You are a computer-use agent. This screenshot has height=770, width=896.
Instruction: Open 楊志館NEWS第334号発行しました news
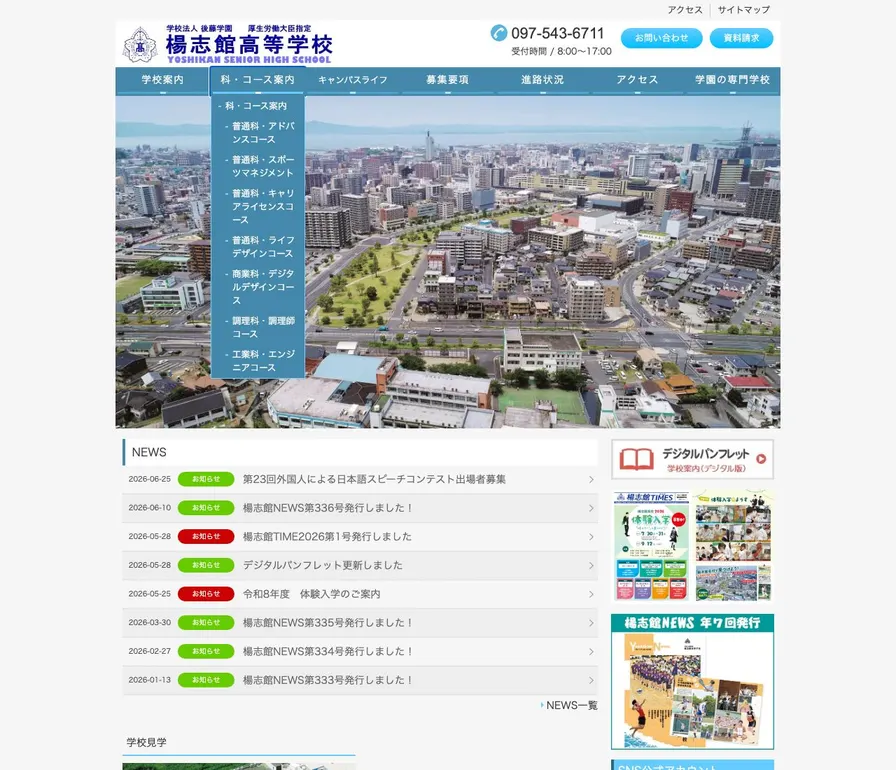point(328,651)
